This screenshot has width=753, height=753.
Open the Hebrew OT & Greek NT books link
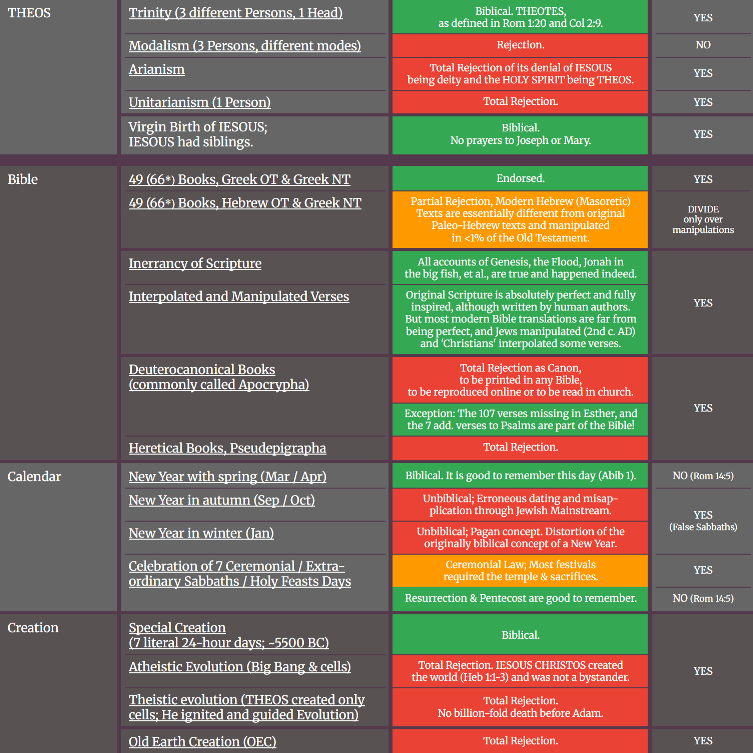pyautogui.click(x=245, y=203)
